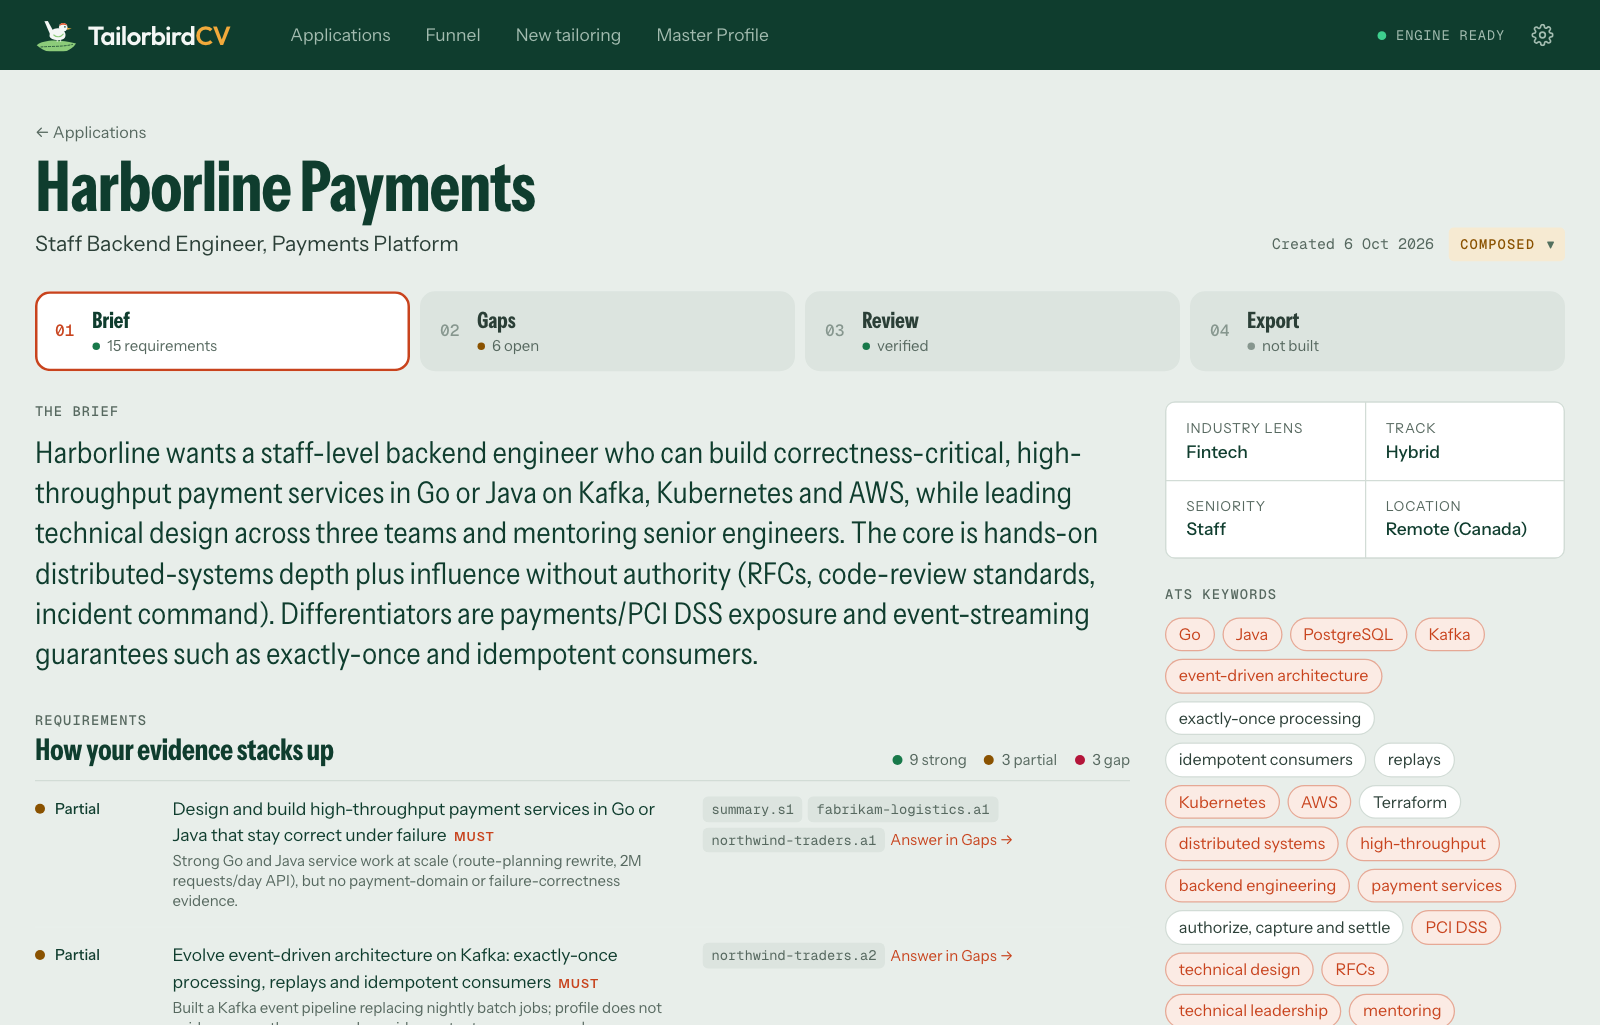The height and width of the screenshot is (1025, 1600).
Task: Expand the COMPOSED status dropdown
Action: coord(1507,244)
